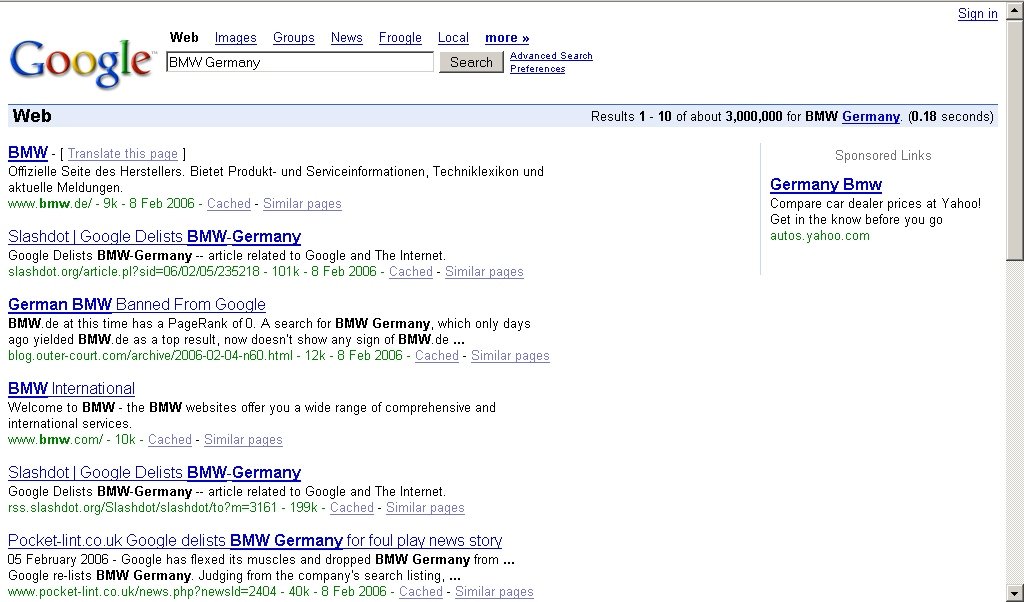This screenshot has height=602, width=1024.
Task: Click the Web heading in results bar
Action: tap(32, 116)
